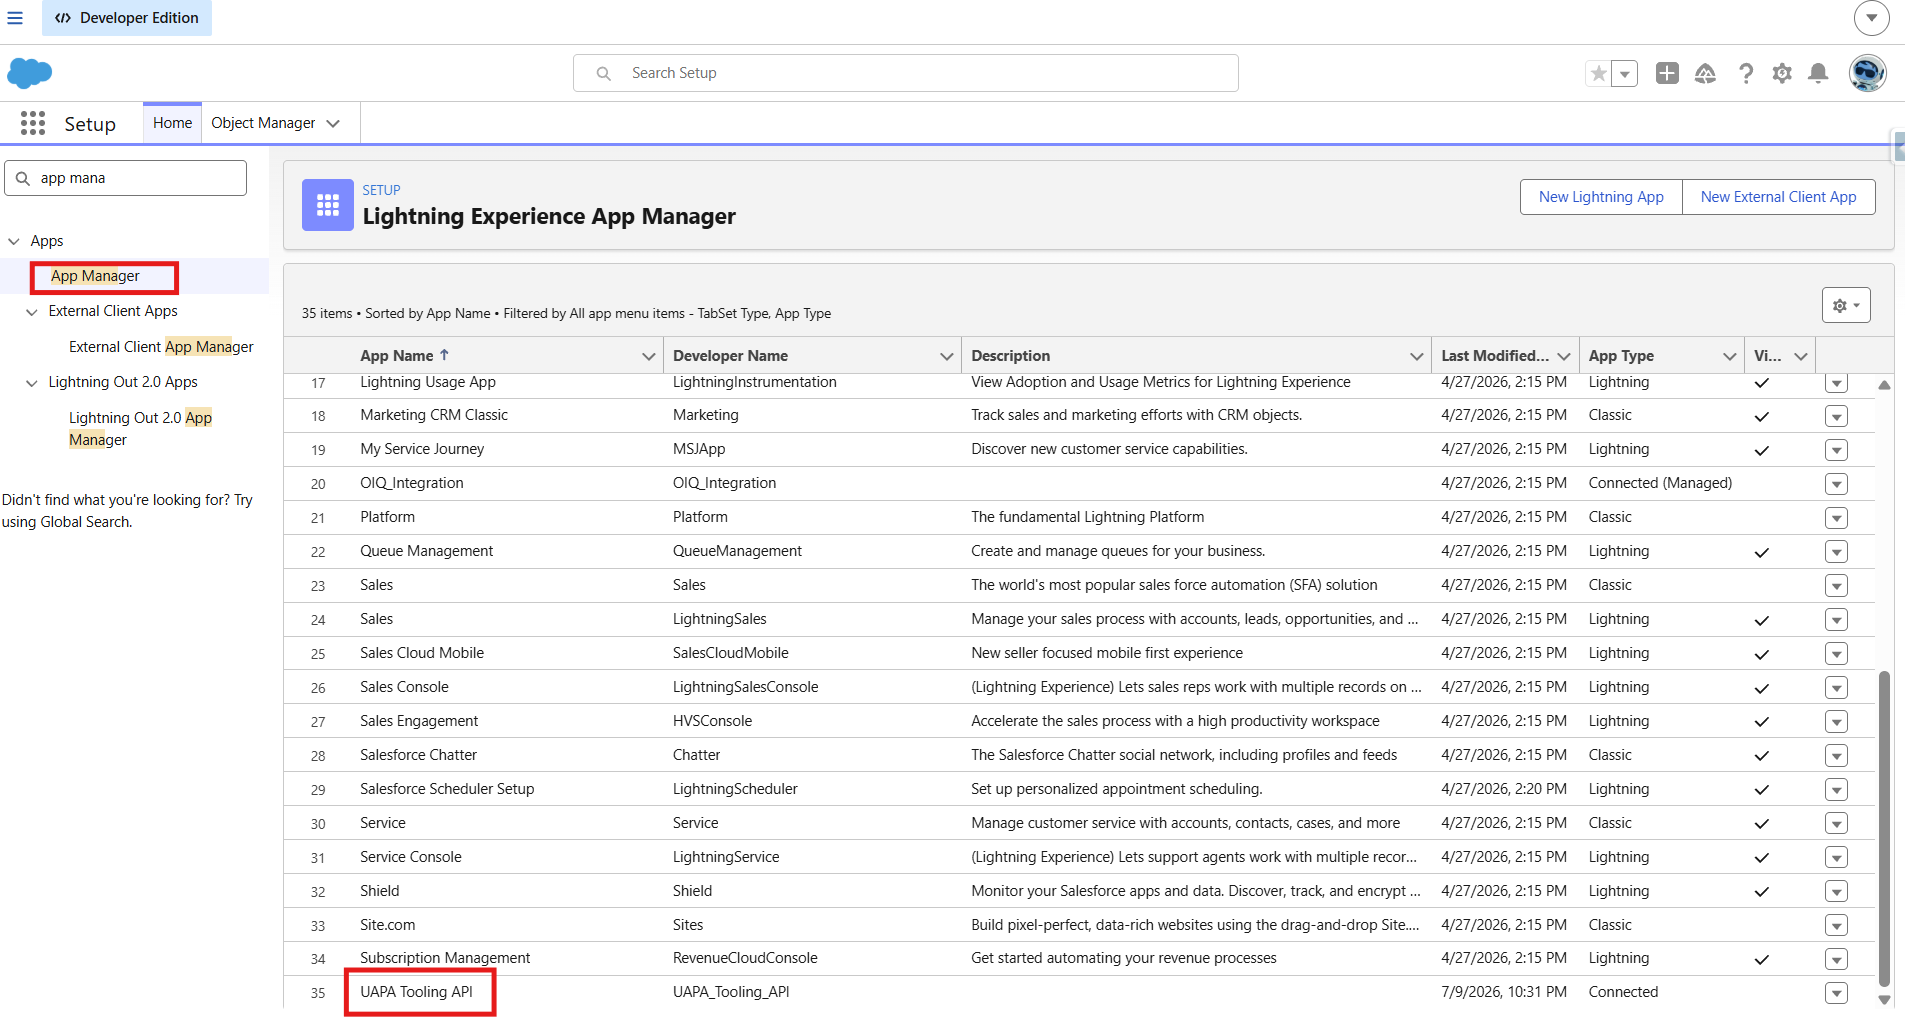
Task: Open row actions for Service Console
Action: tap(1836, 858)
